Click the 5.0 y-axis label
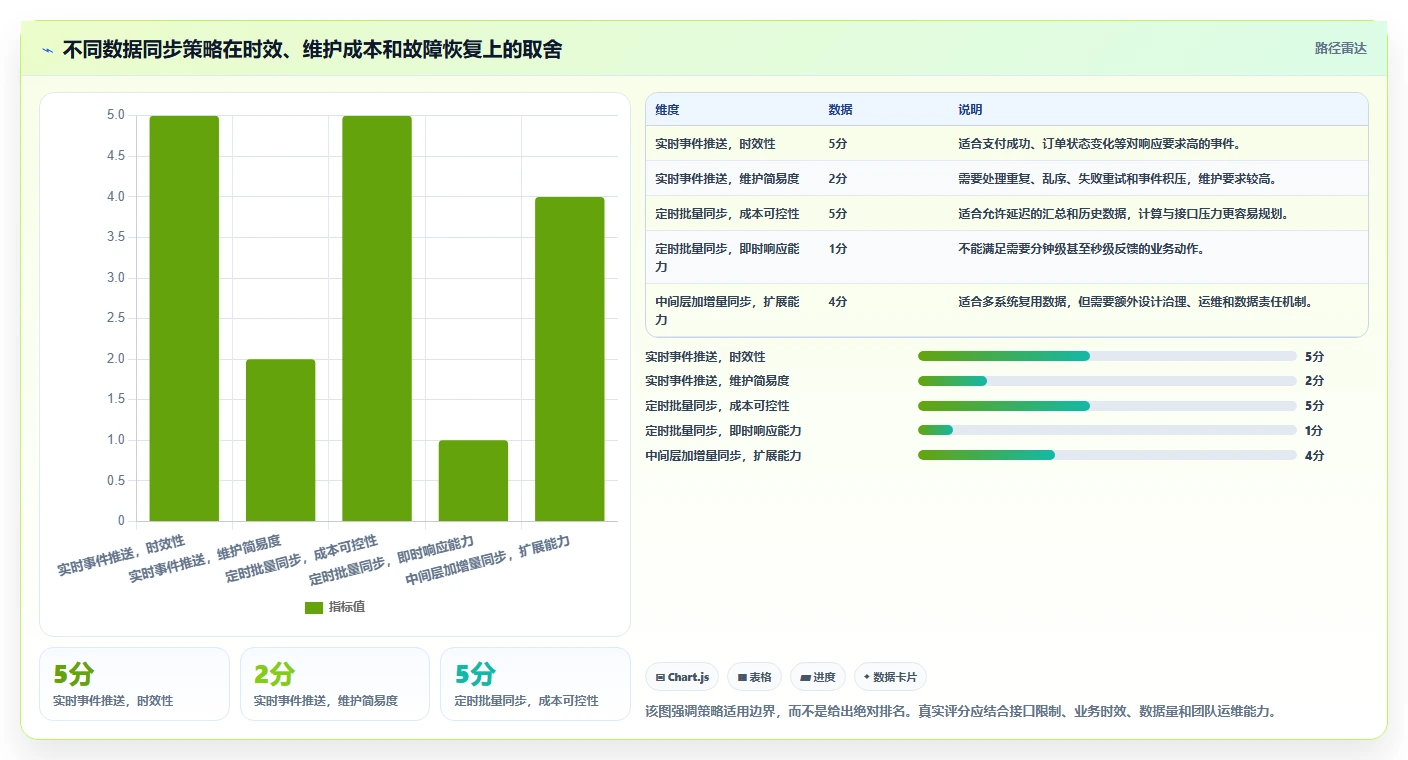 click(x=116, y=115)
